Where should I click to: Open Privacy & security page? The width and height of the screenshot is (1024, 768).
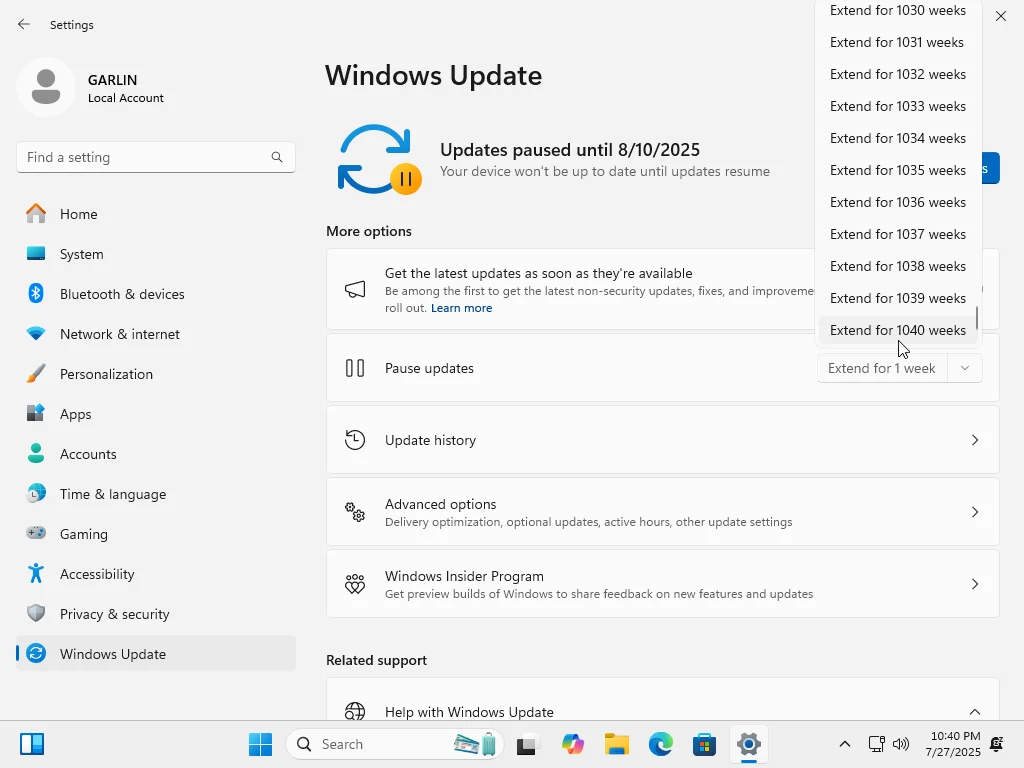coord(155,614)
